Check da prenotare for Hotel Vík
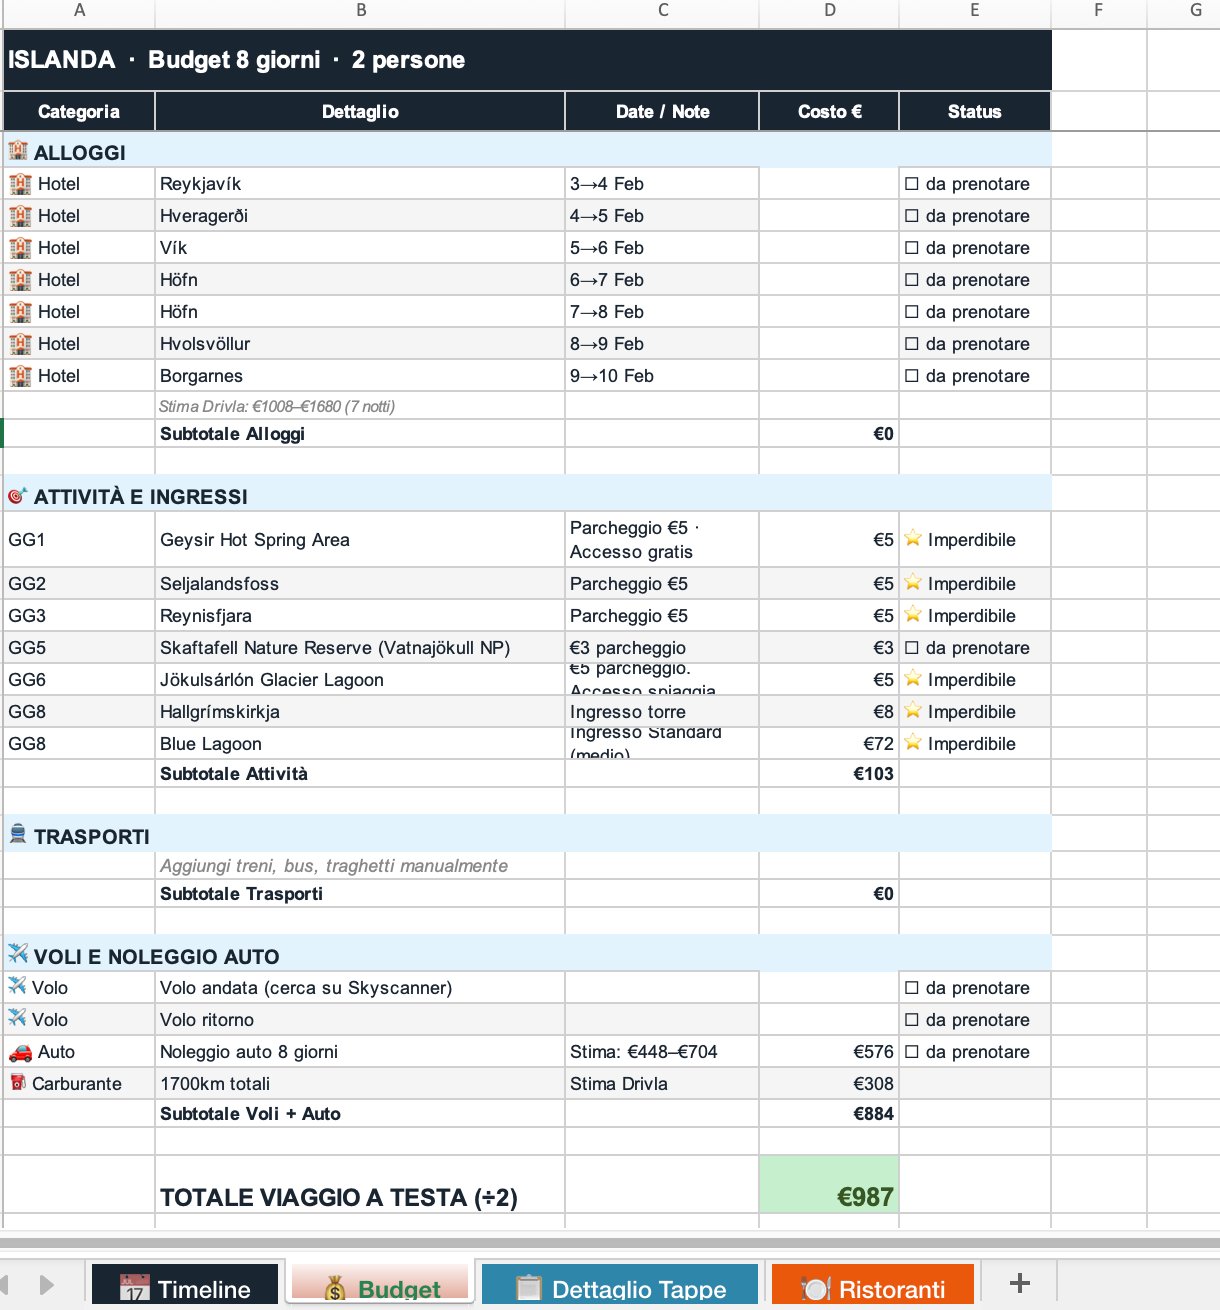The height and width of the screenshot is (1310, 1220). (x=909, y=247)
